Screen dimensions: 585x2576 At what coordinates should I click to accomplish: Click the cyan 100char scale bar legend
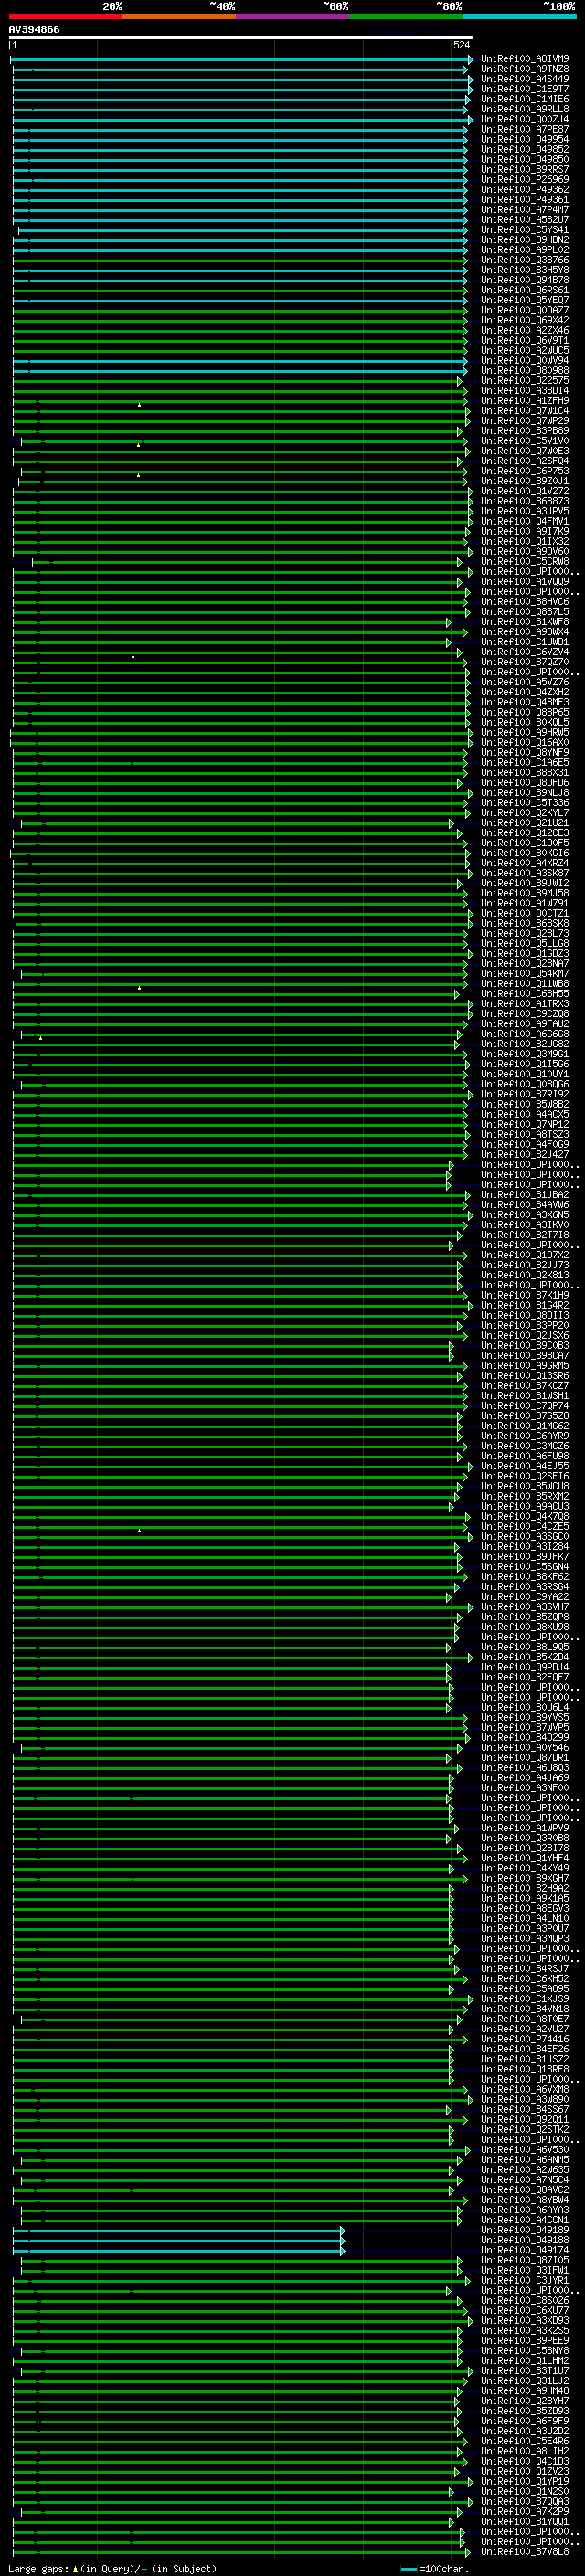(x=409, y=2569)
